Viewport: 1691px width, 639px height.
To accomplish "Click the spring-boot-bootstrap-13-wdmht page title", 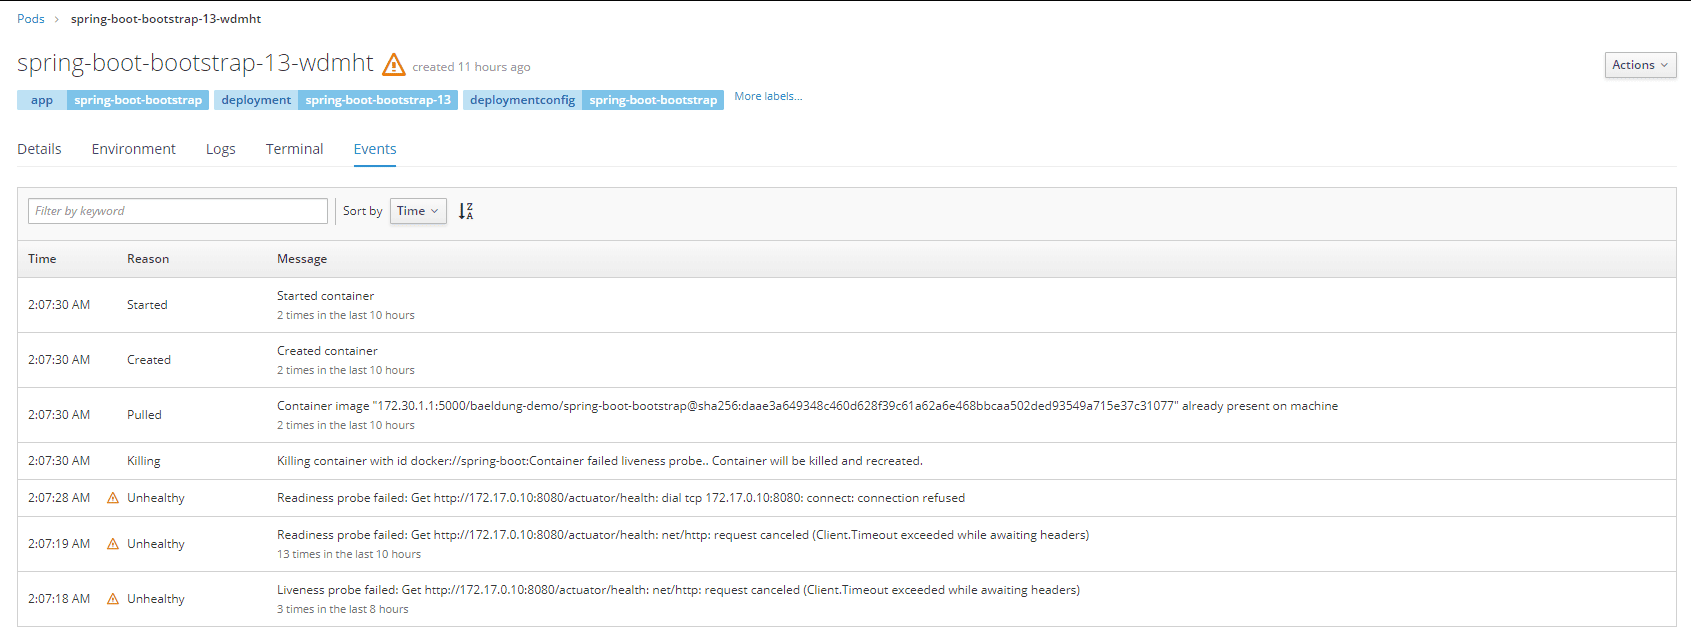I will coord(195,63).
